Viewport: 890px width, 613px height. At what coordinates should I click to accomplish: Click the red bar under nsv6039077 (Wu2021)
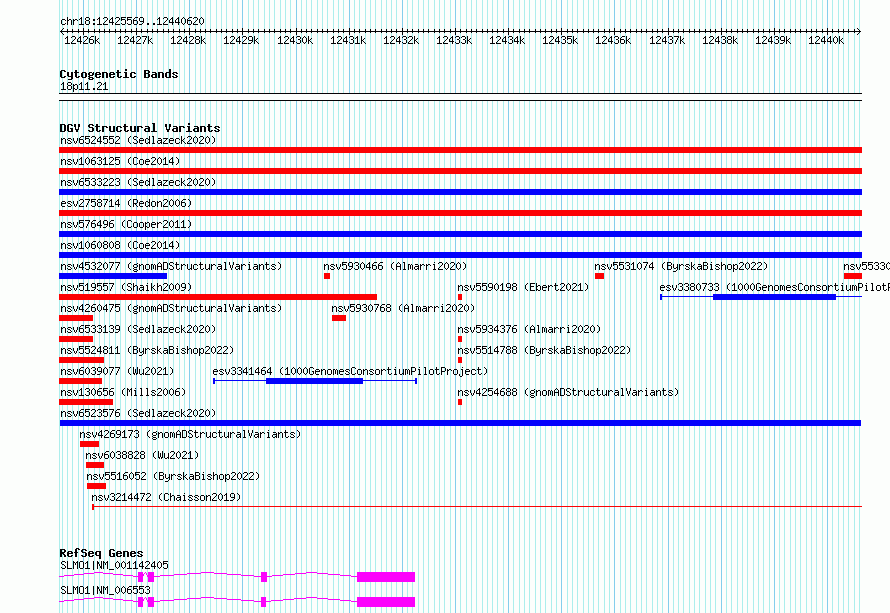point(81,381)
